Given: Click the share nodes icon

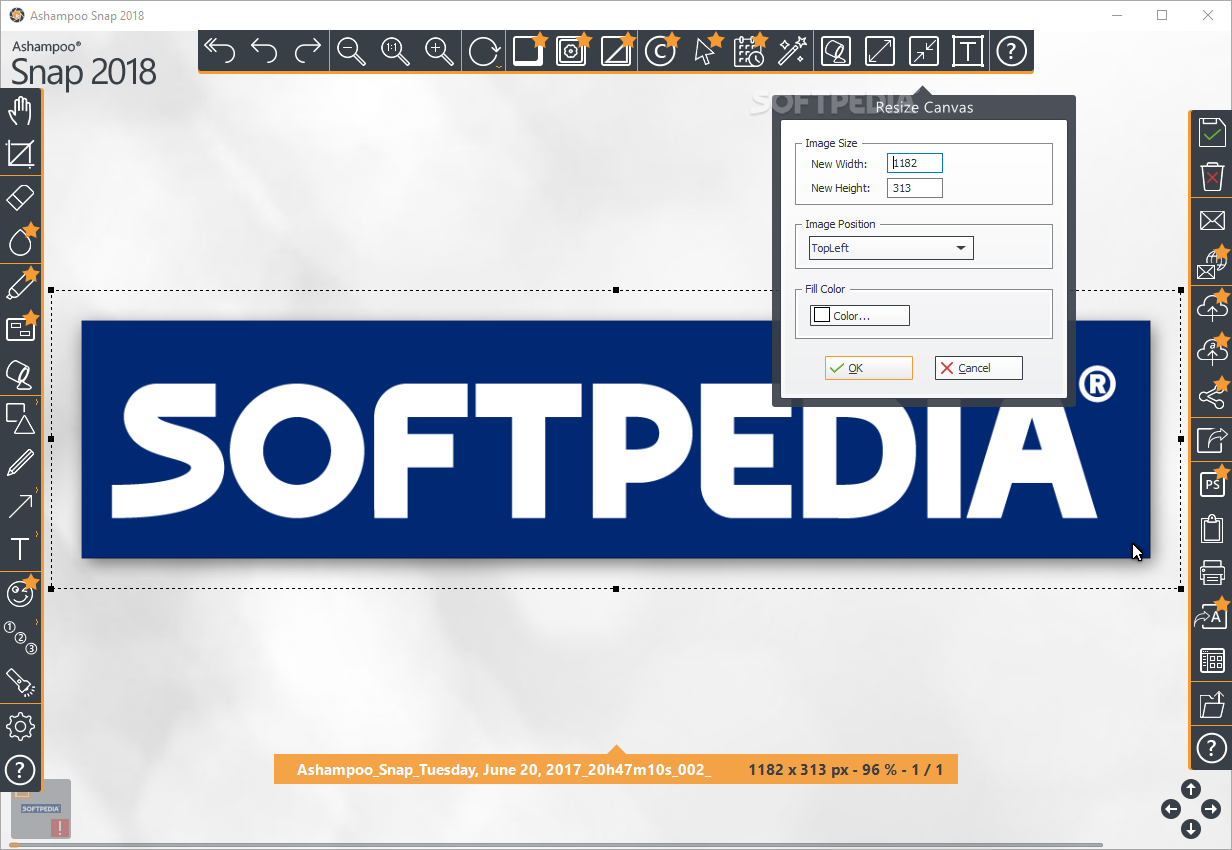Looking at the screenshot, I should [1212, 395].
